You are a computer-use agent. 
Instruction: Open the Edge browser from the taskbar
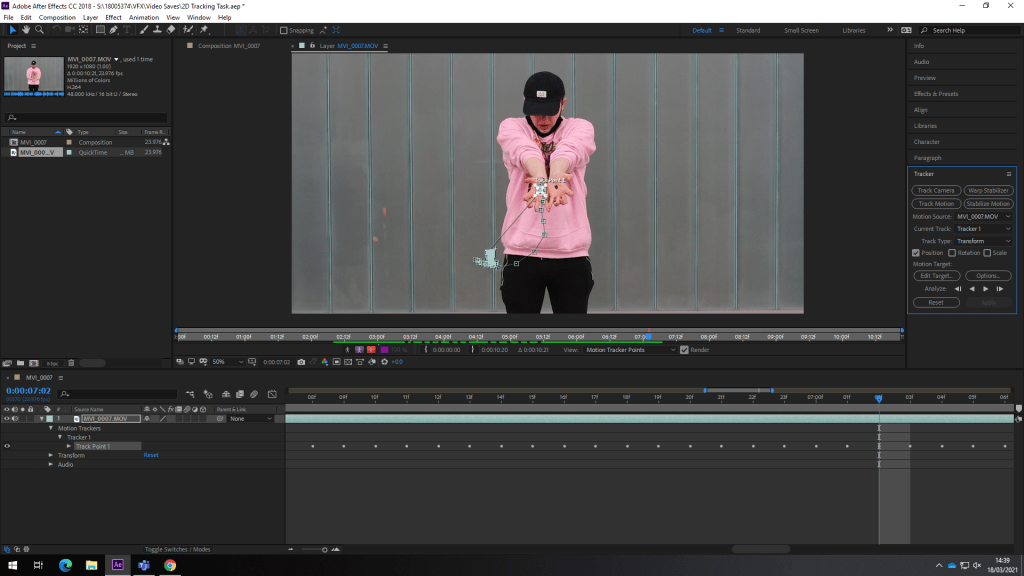(64, 565)
